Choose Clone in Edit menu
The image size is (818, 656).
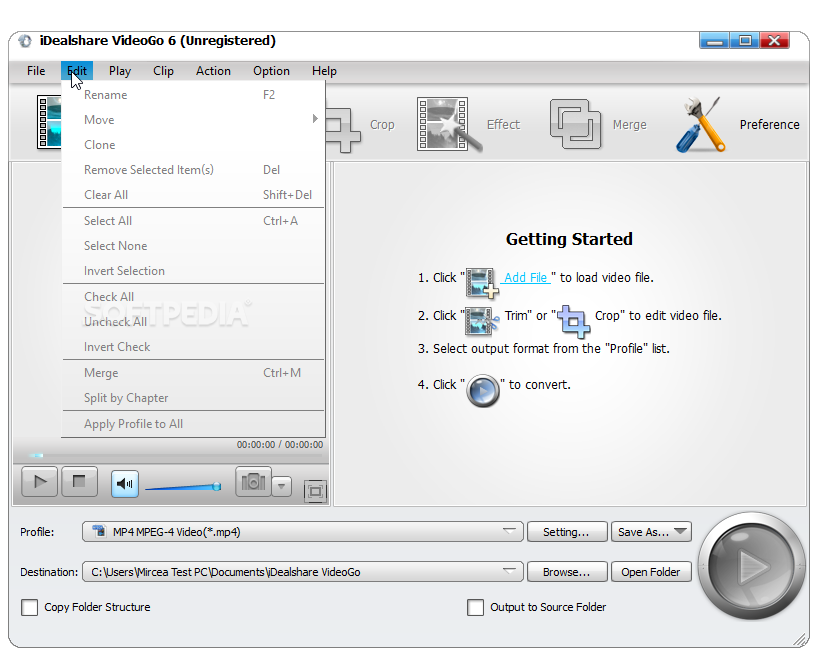pos(194,145)
